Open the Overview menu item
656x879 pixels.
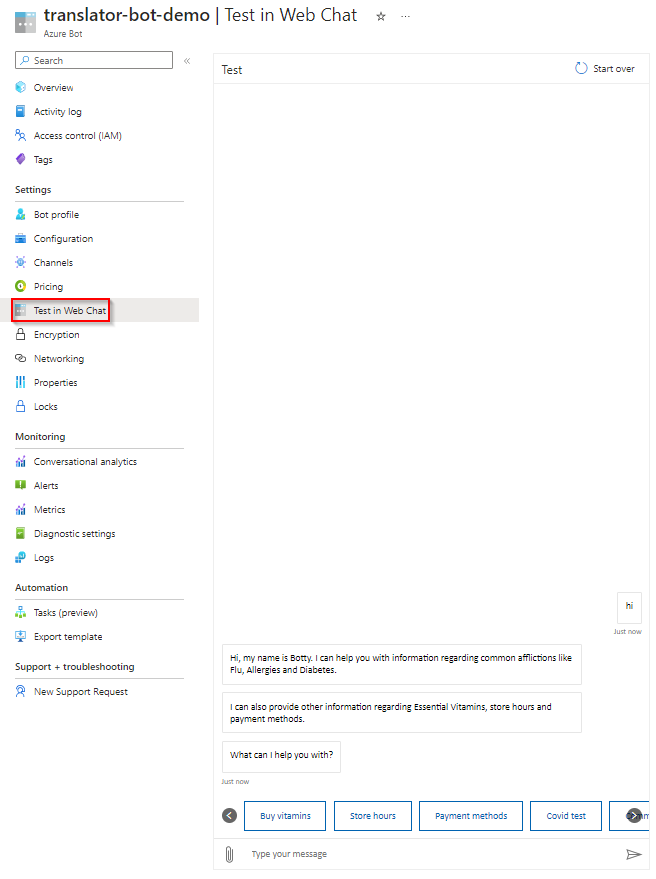click(x=53, y=87)
